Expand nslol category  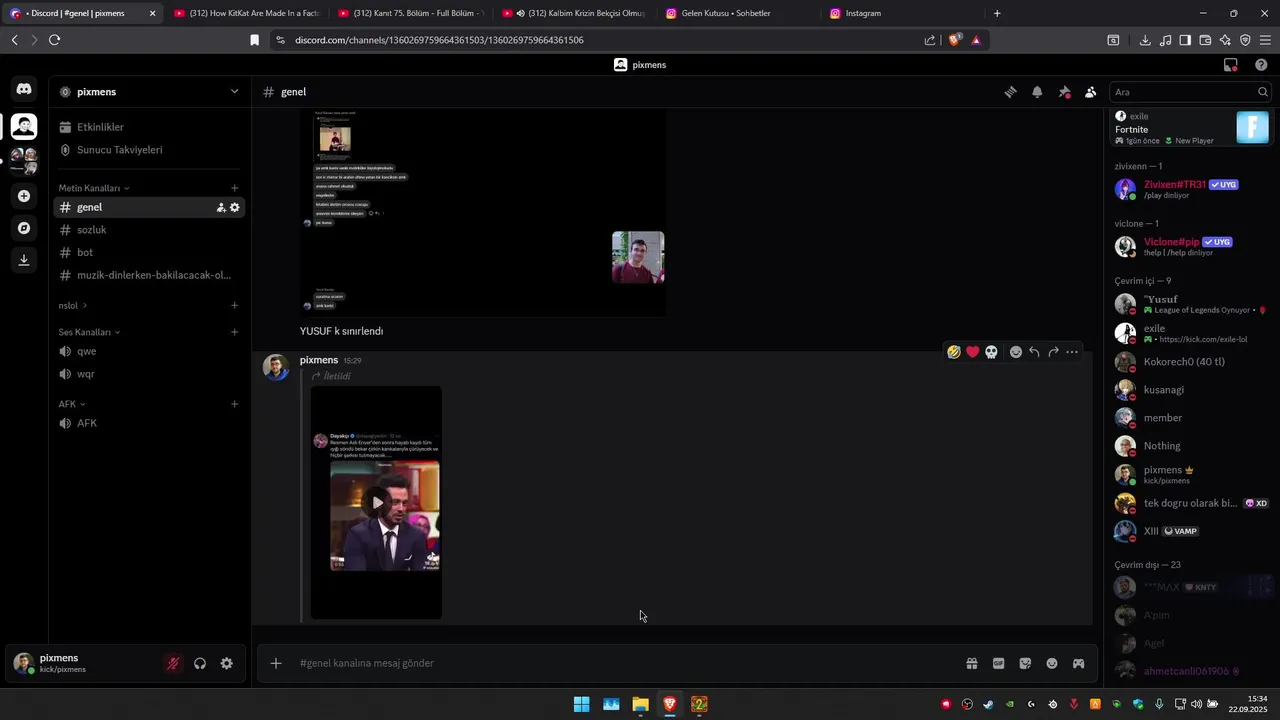pyautogui.click(x=72, y=306)
